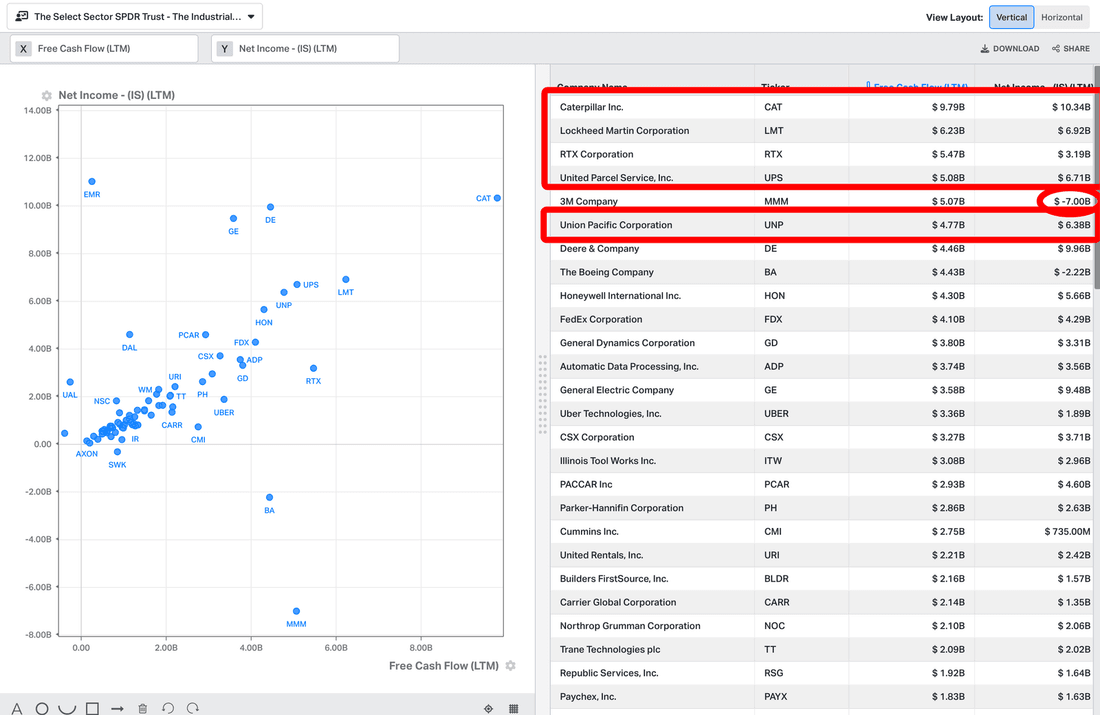
Task: Click the DE data point on chart
Action: (270, 207)
